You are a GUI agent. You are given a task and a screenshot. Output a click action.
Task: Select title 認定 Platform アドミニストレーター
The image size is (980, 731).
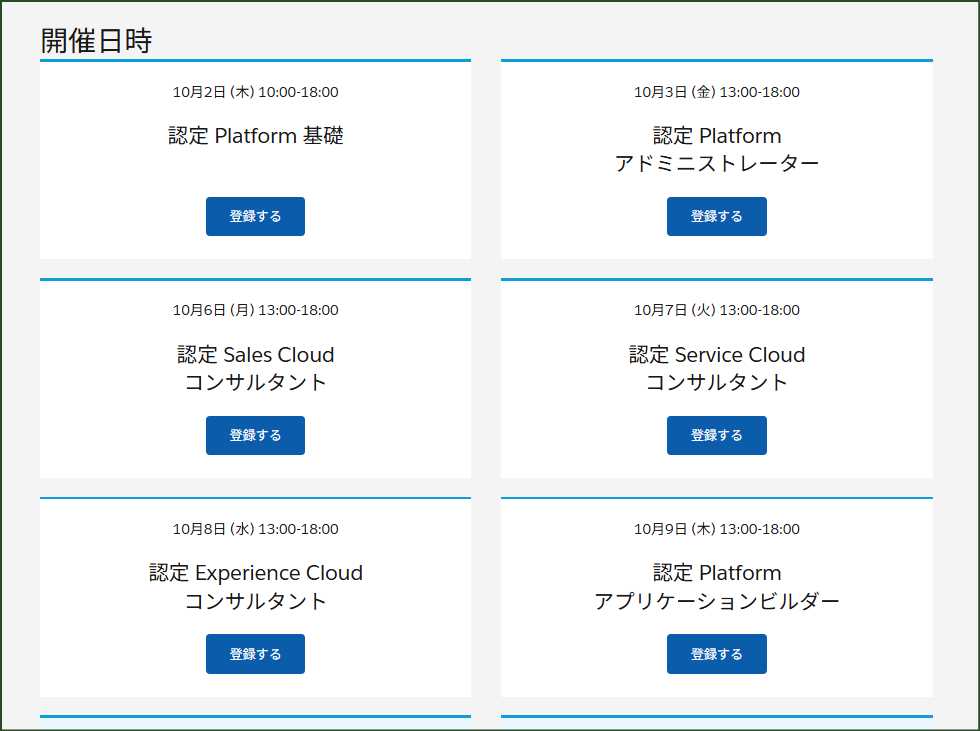pyautogui.click(x=716, y=149)
